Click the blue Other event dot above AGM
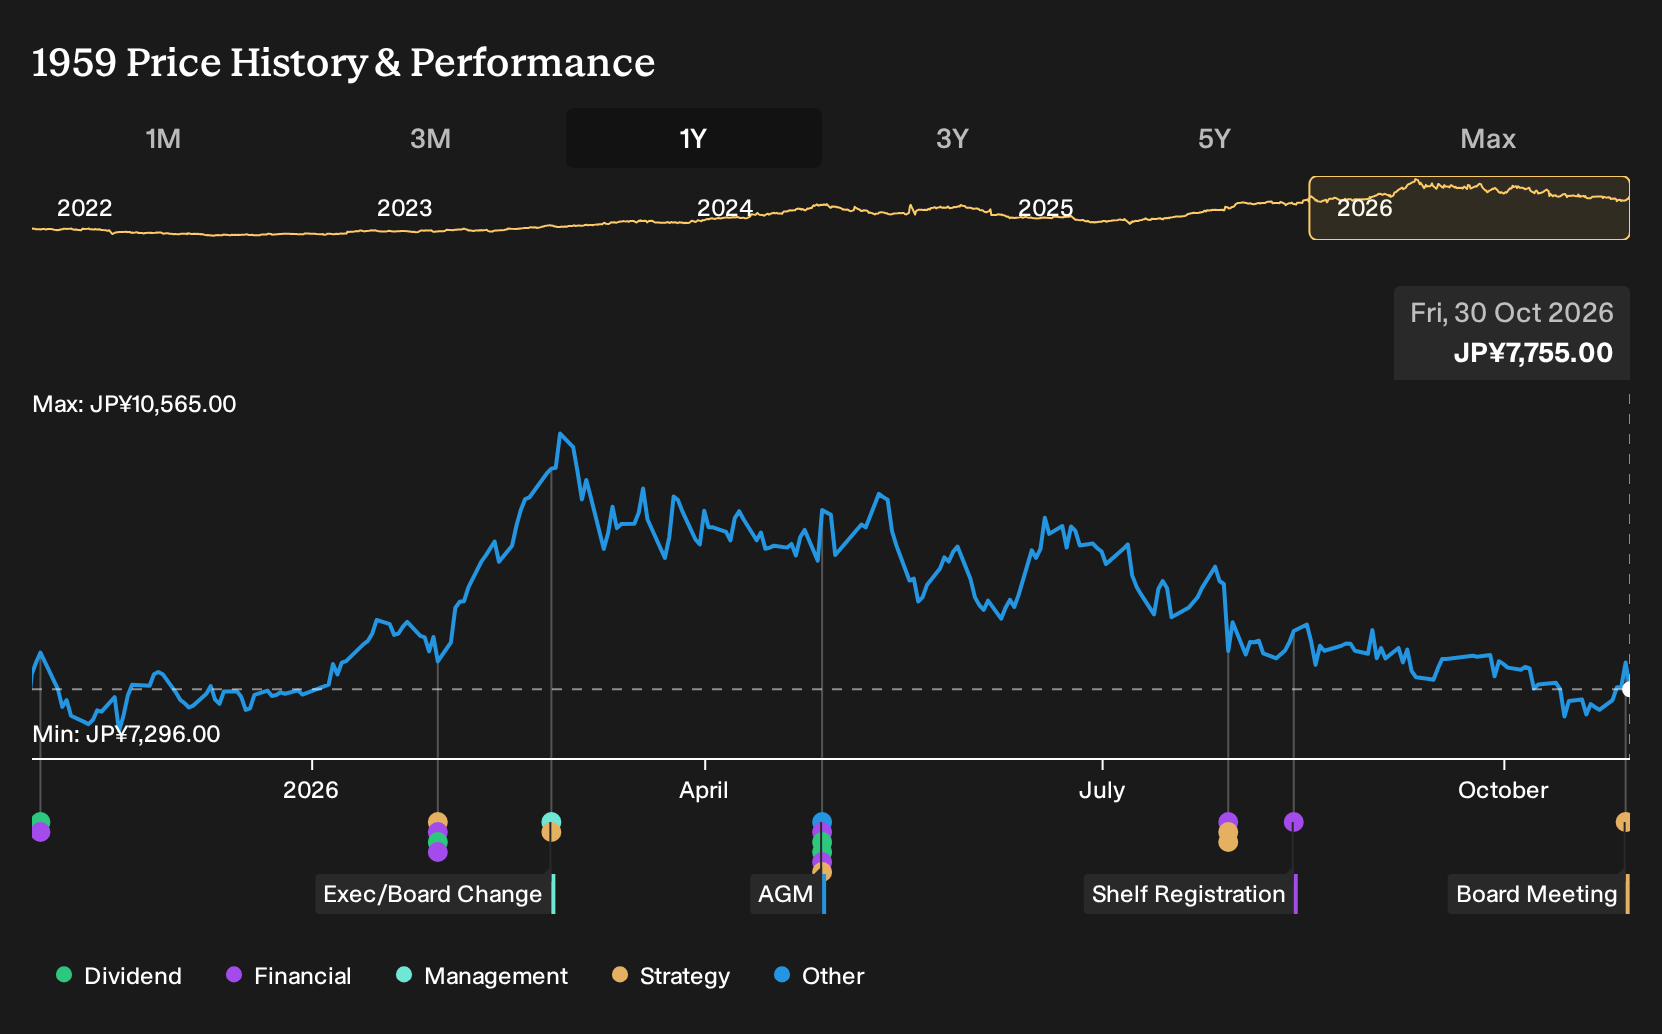Image resolution: width=1662 pixels, height=1034 pixels. [822, 822]
